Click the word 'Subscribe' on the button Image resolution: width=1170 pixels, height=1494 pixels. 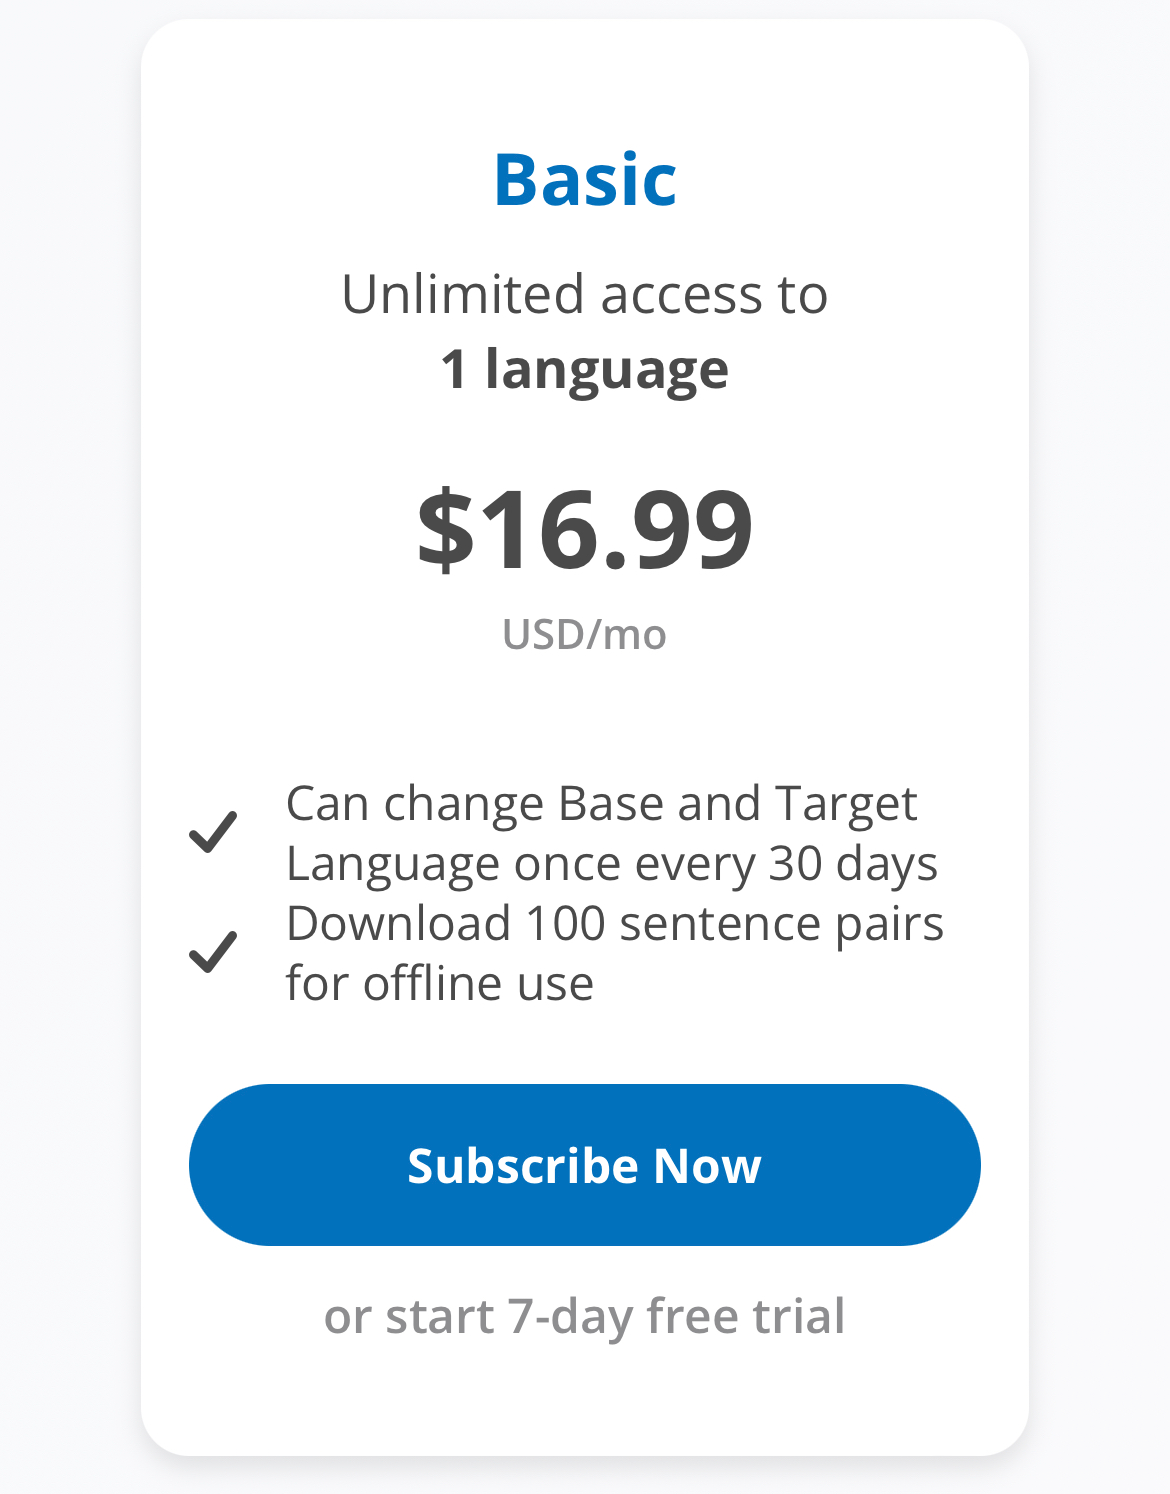coord(523,1166)
